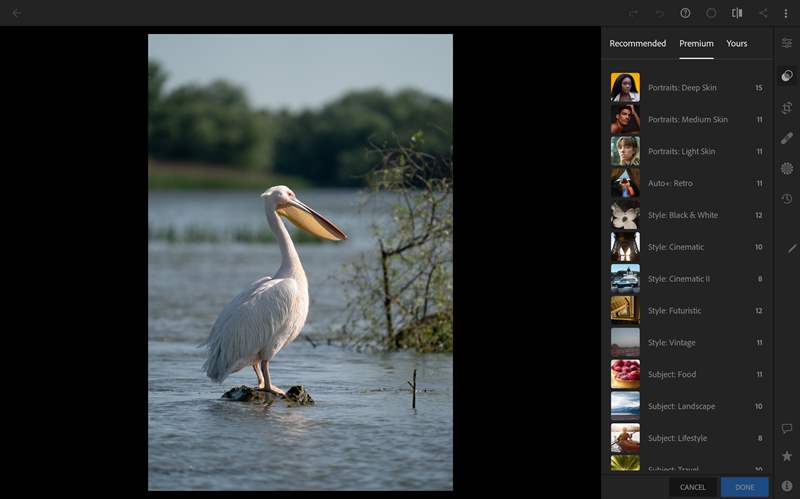
Task: Open the Info panel icon
Action: 787,486
